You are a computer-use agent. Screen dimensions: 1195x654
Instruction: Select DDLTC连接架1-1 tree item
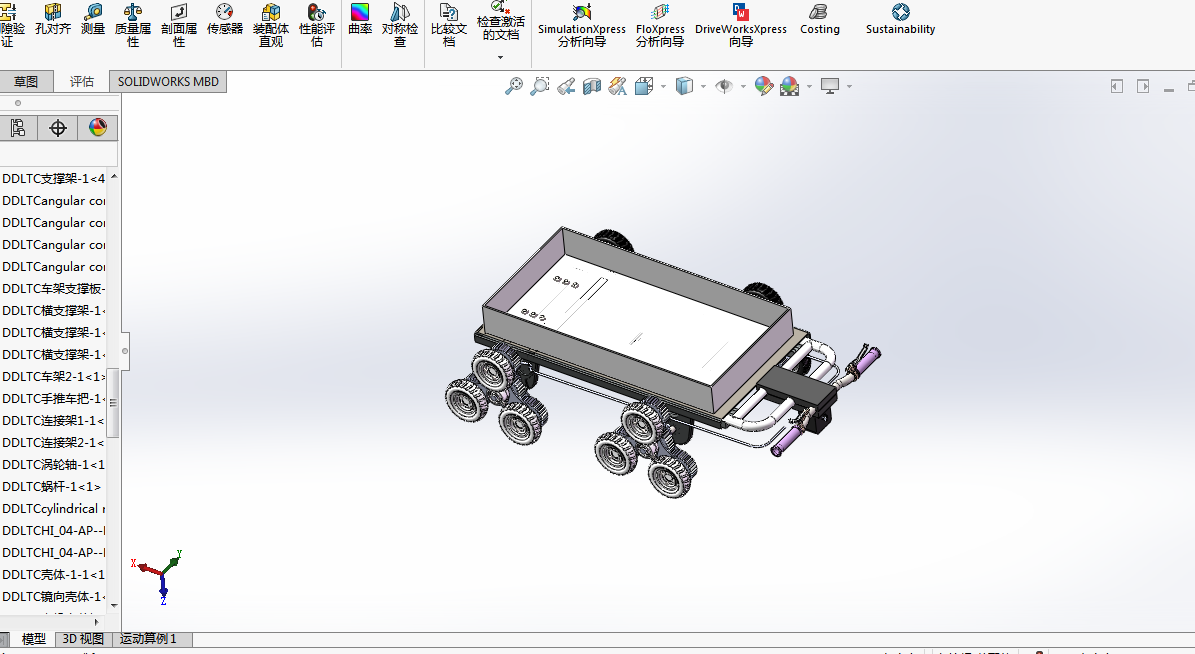click(53, 421)
